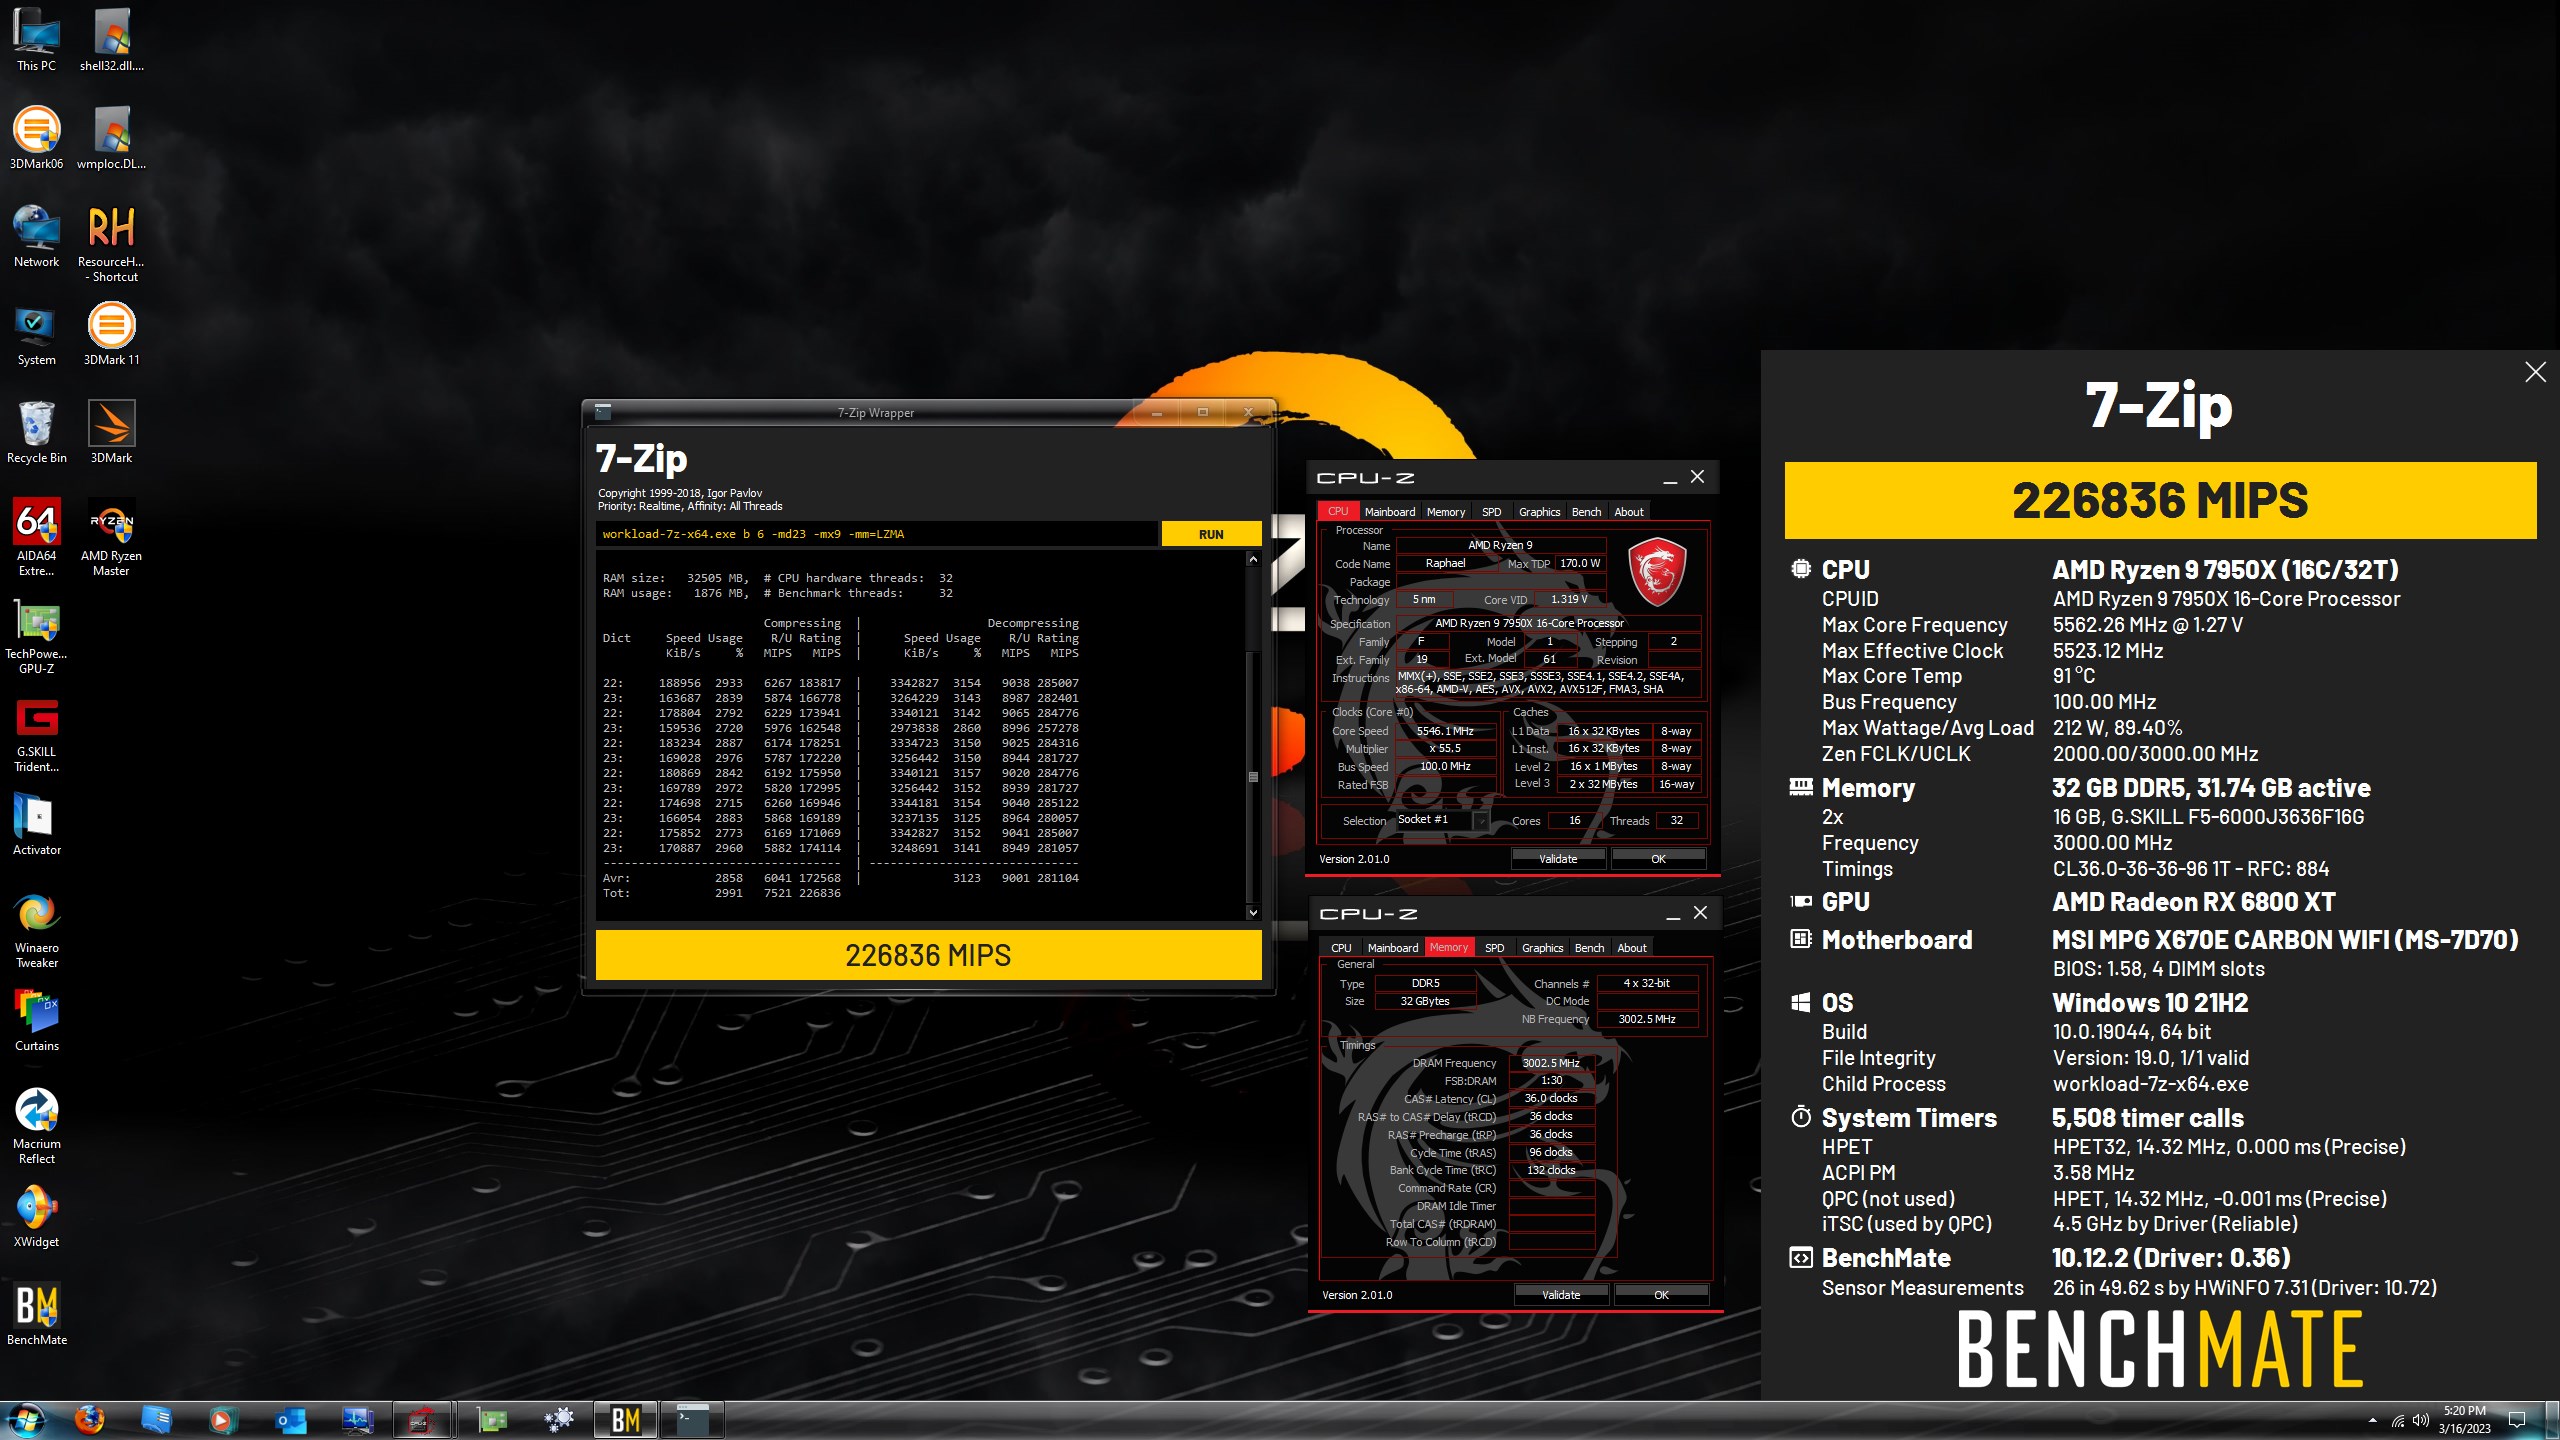Show hidden tray icons arrow
Viewport: 2560px width, 1440px height.
[2373, 1420]
